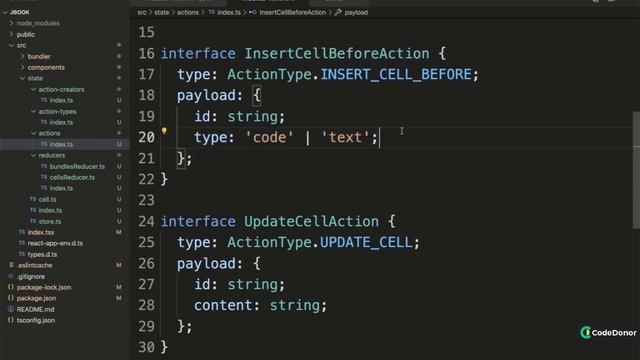
Task: Open index.tsx in the explorer
Action: [x=41, y=232]
